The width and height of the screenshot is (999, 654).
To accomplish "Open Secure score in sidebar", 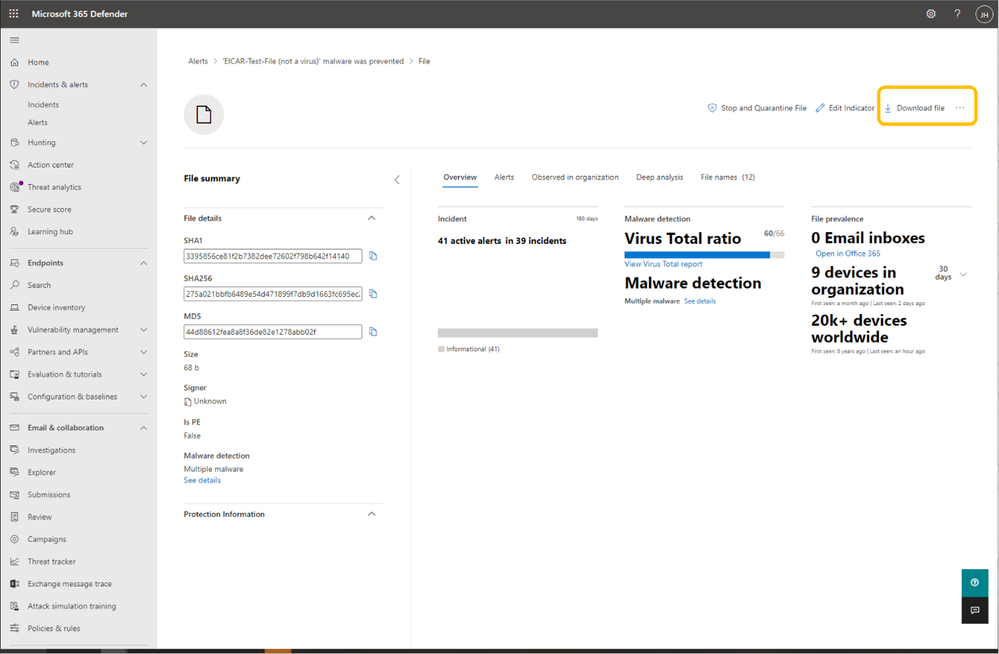I will [x=49, y=210].
